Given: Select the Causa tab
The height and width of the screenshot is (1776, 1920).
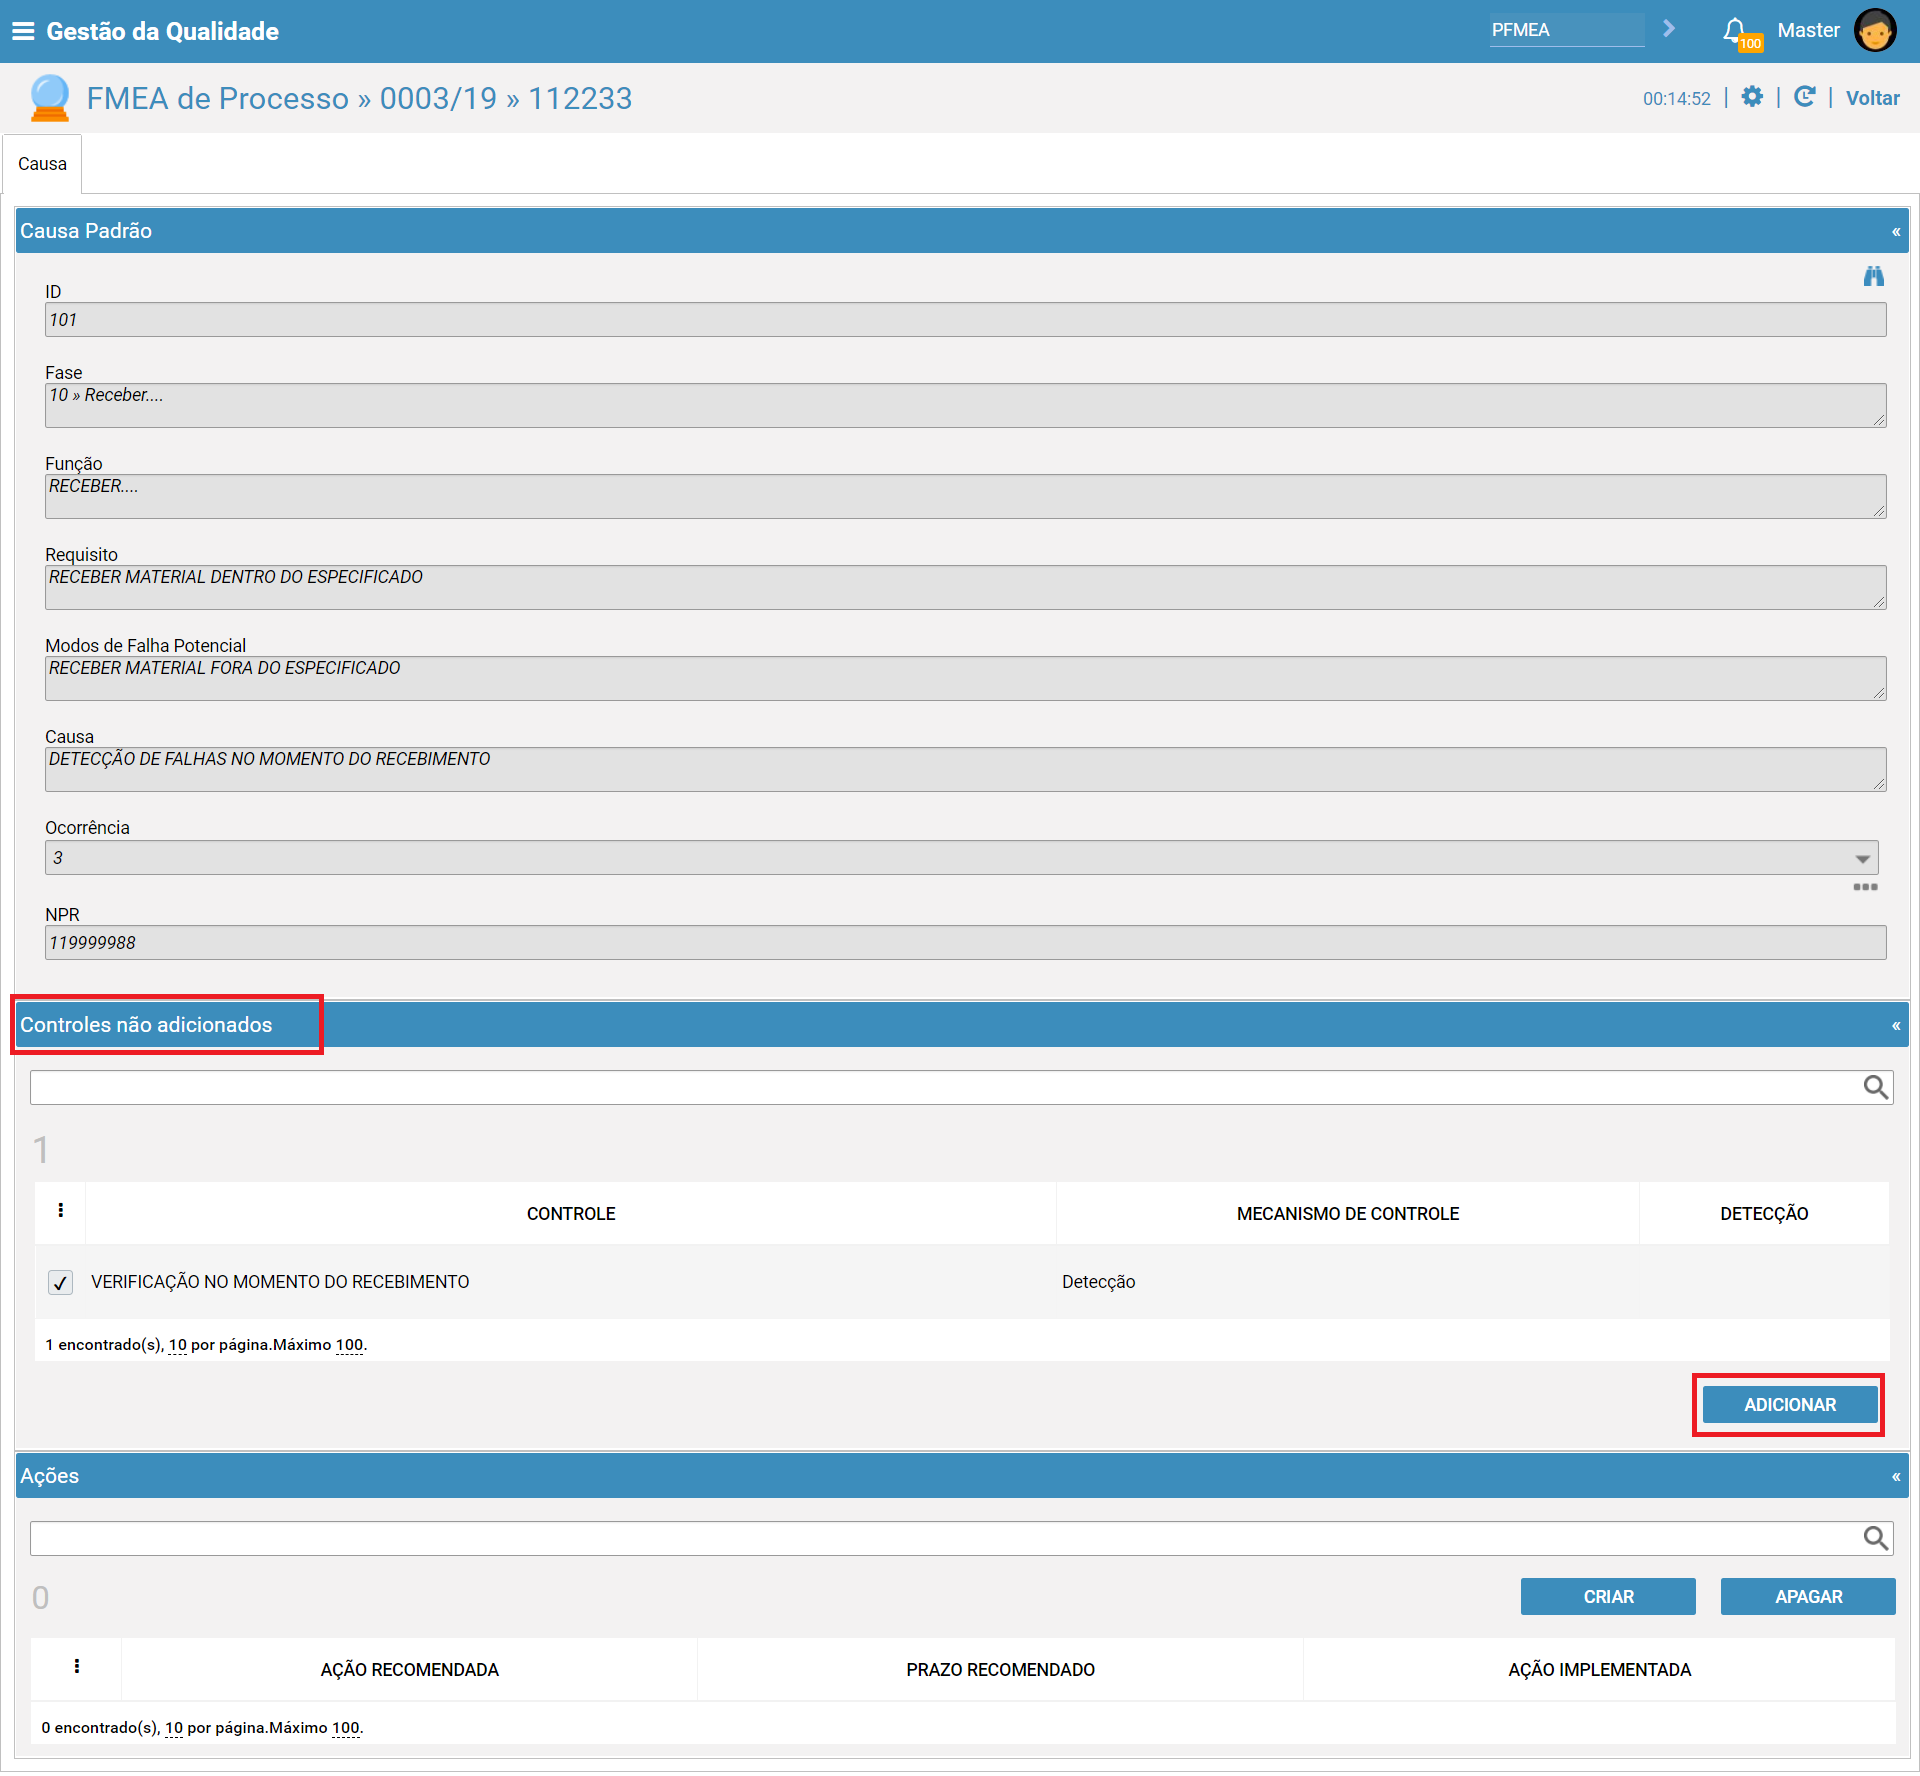Looking at the screenshot, I should 42,164.
